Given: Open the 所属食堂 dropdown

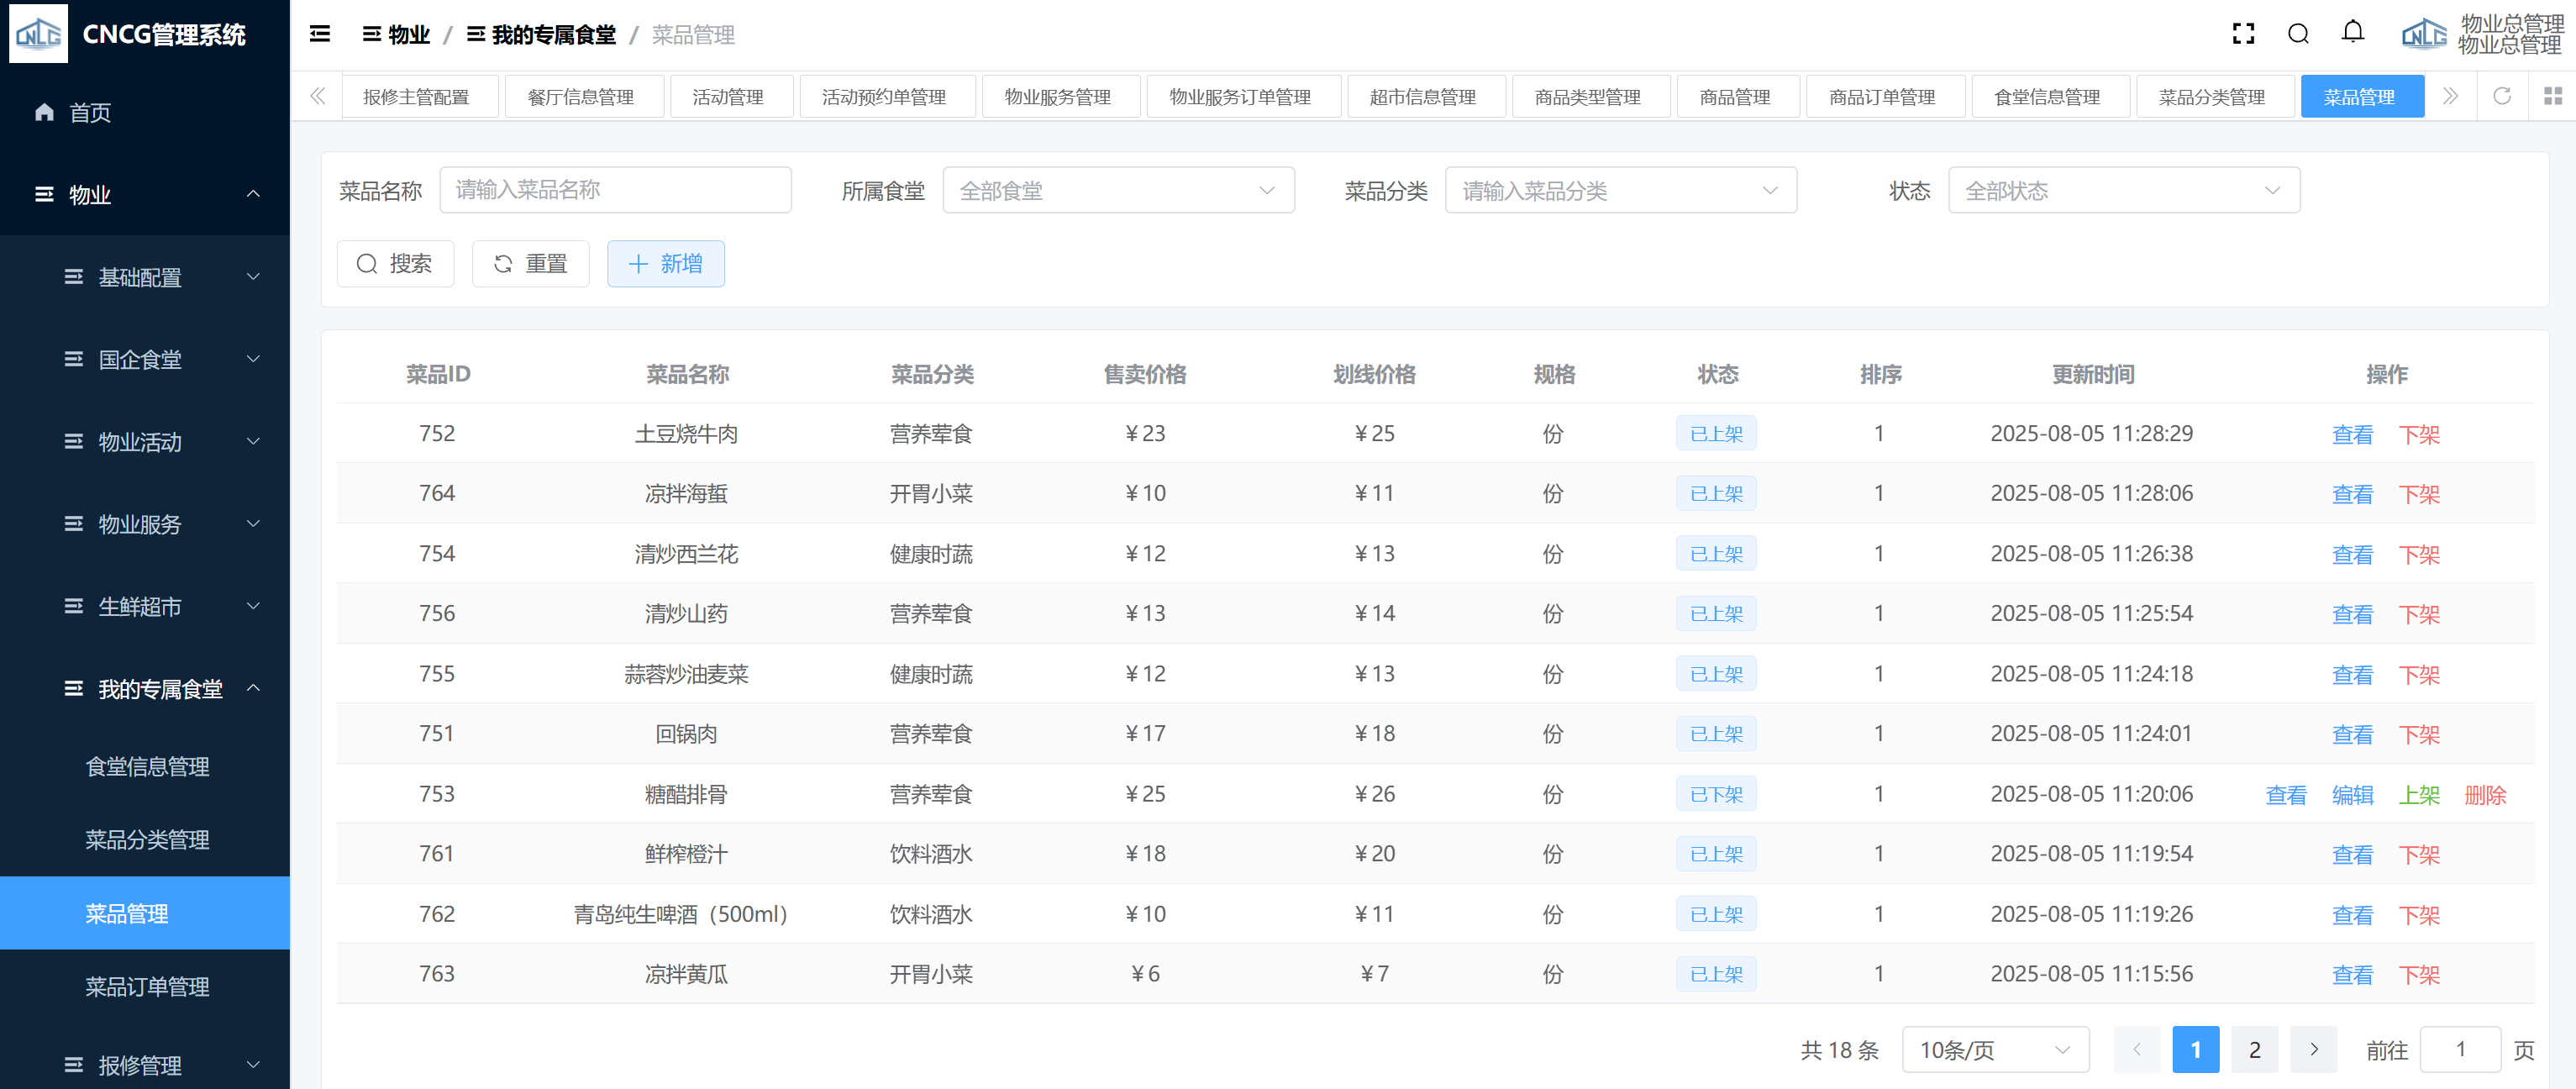Looking at the screenshot, I should coord(1118,190).
